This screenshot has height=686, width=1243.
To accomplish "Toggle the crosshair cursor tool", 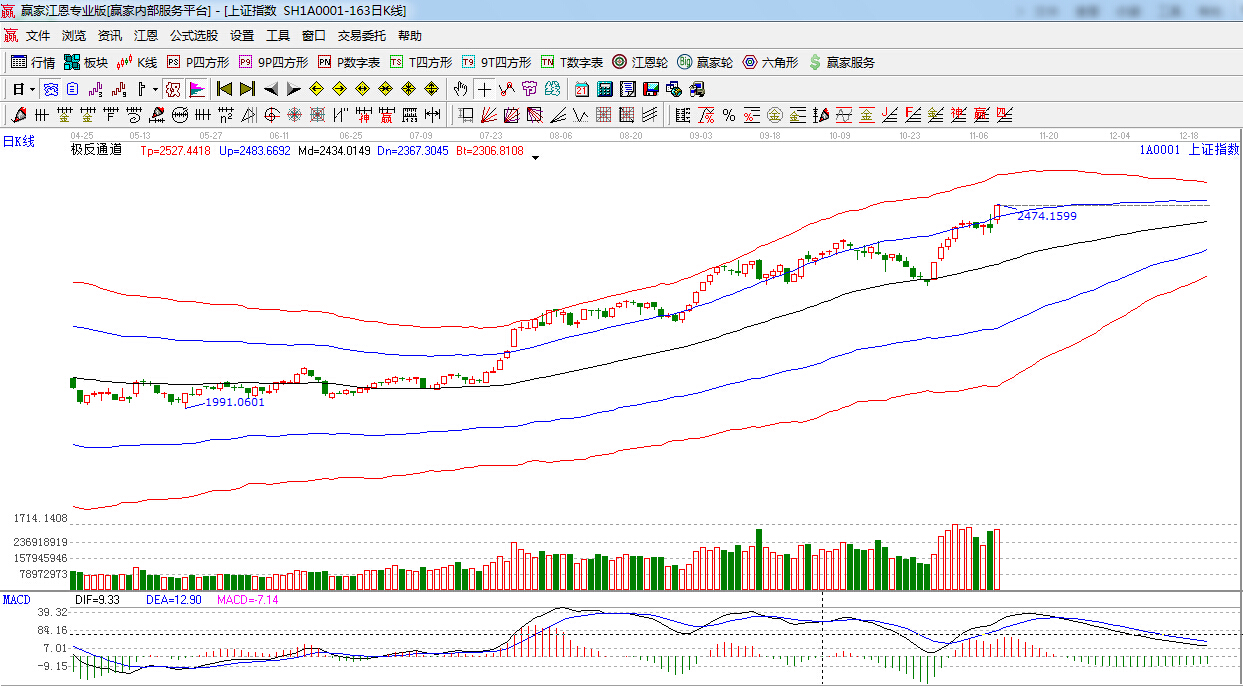I will click(x=484, y=89).
